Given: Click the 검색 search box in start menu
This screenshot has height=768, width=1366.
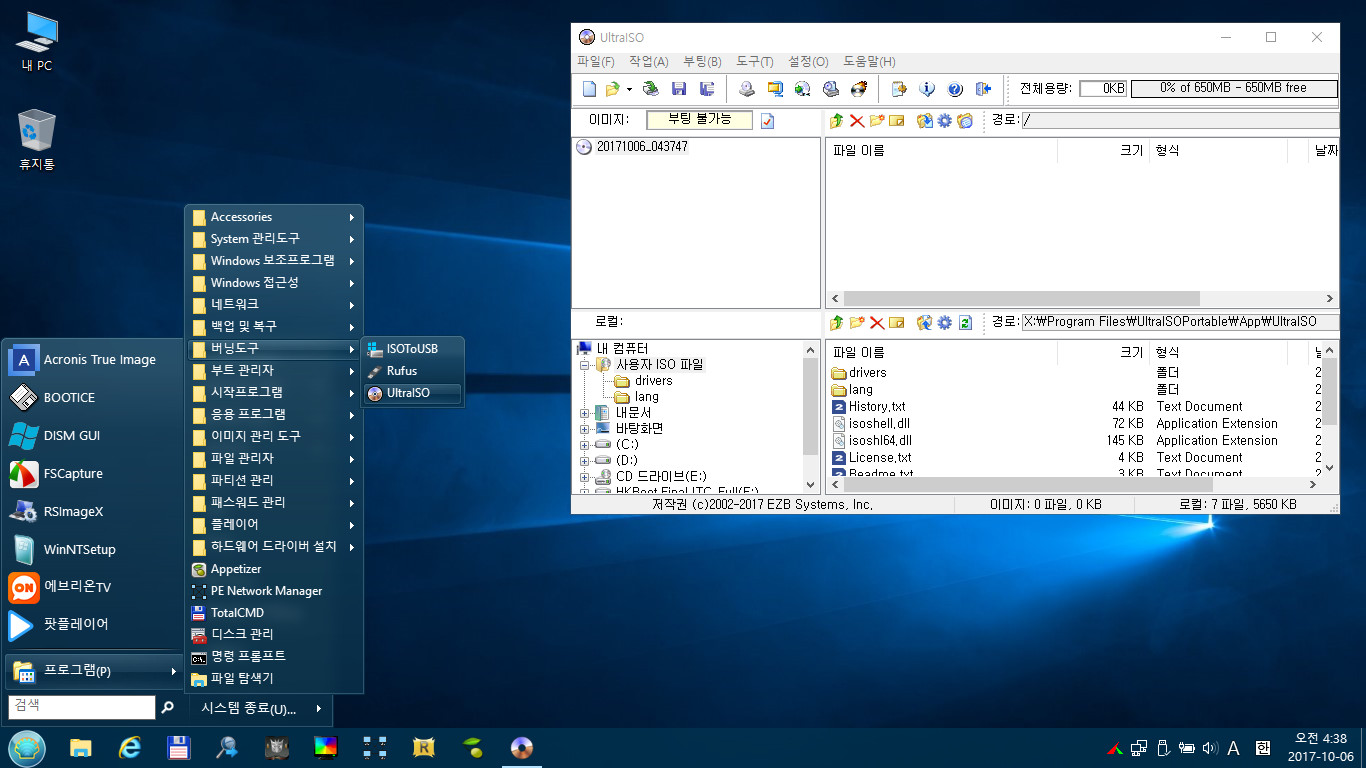Looking at the screenshot, I should (x=82, y=706).
